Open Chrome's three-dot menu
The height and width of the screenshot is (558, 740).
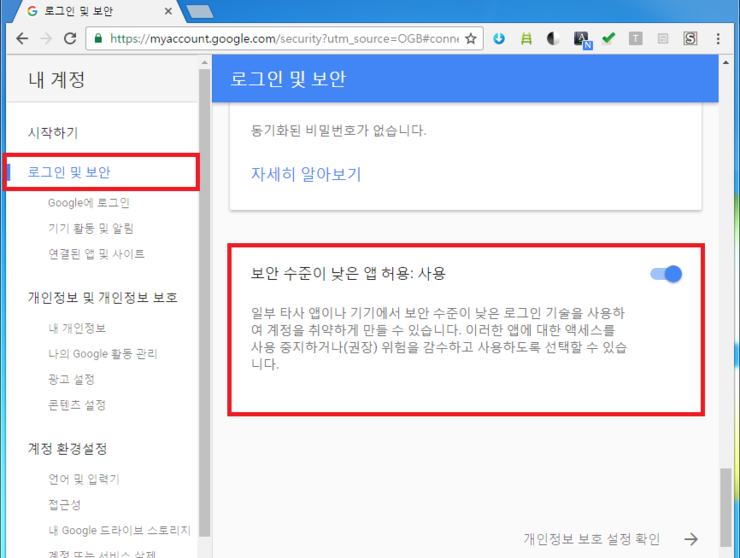tap(718, 39)
